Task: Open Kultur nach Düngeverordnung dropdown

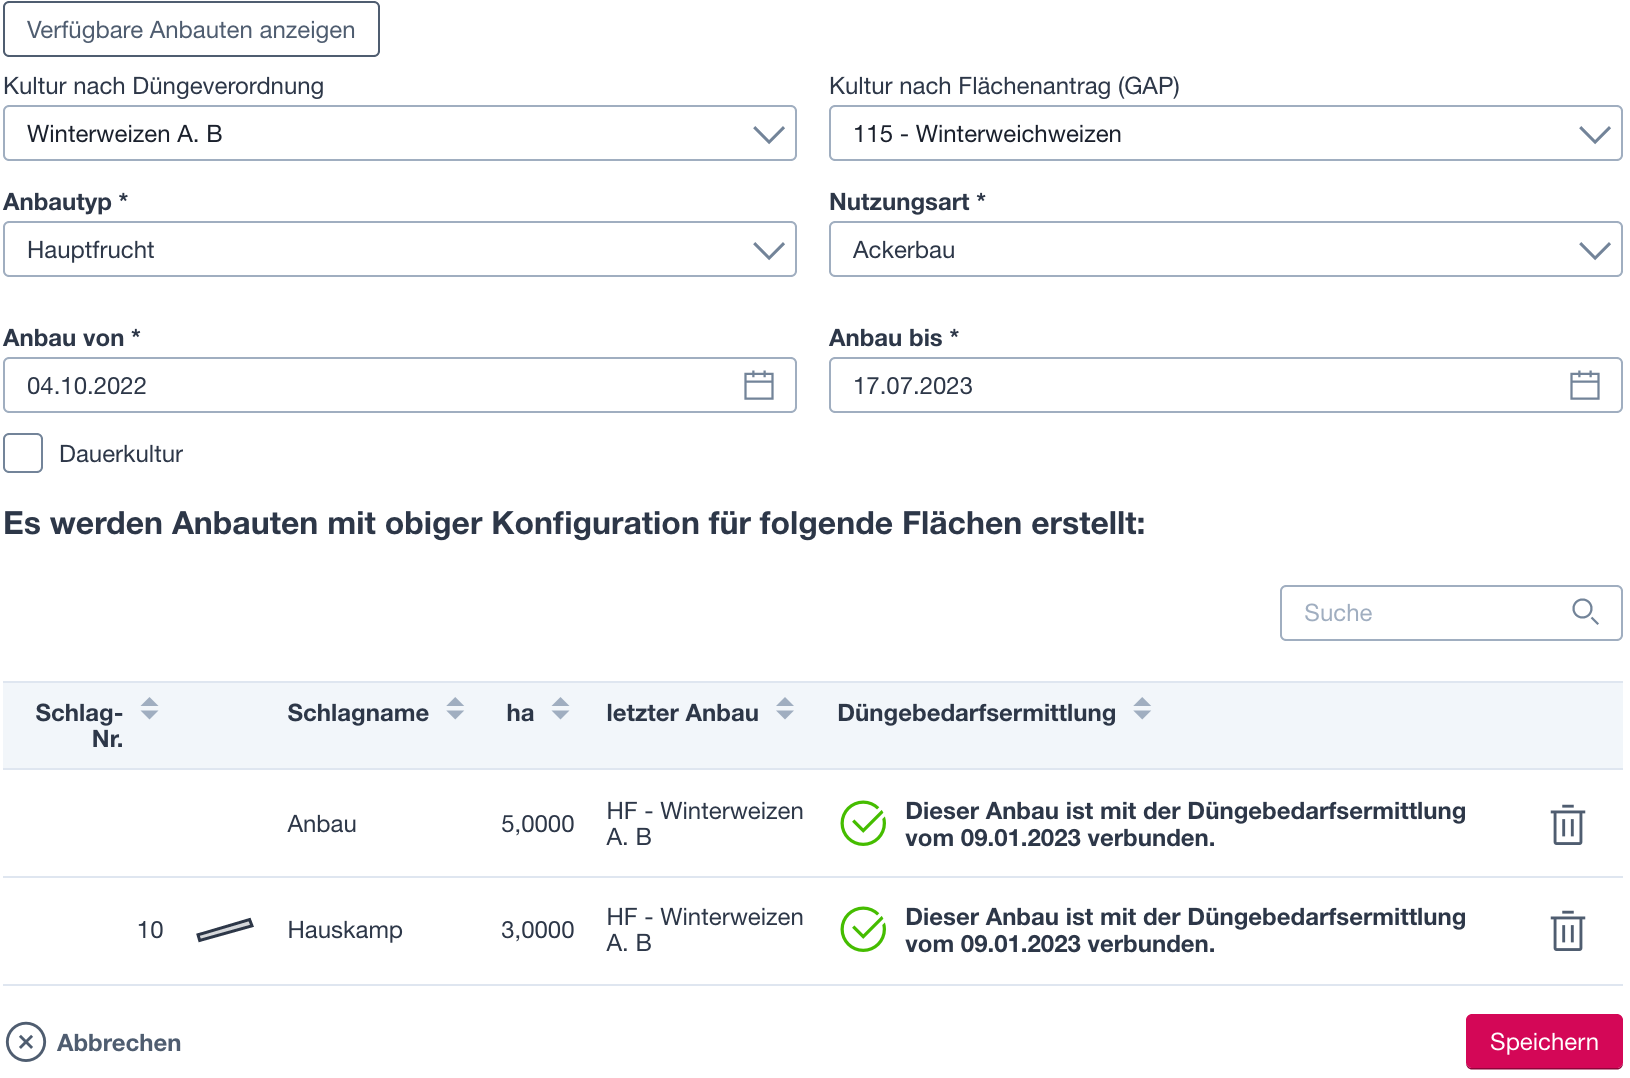Action: pos(400,133)
